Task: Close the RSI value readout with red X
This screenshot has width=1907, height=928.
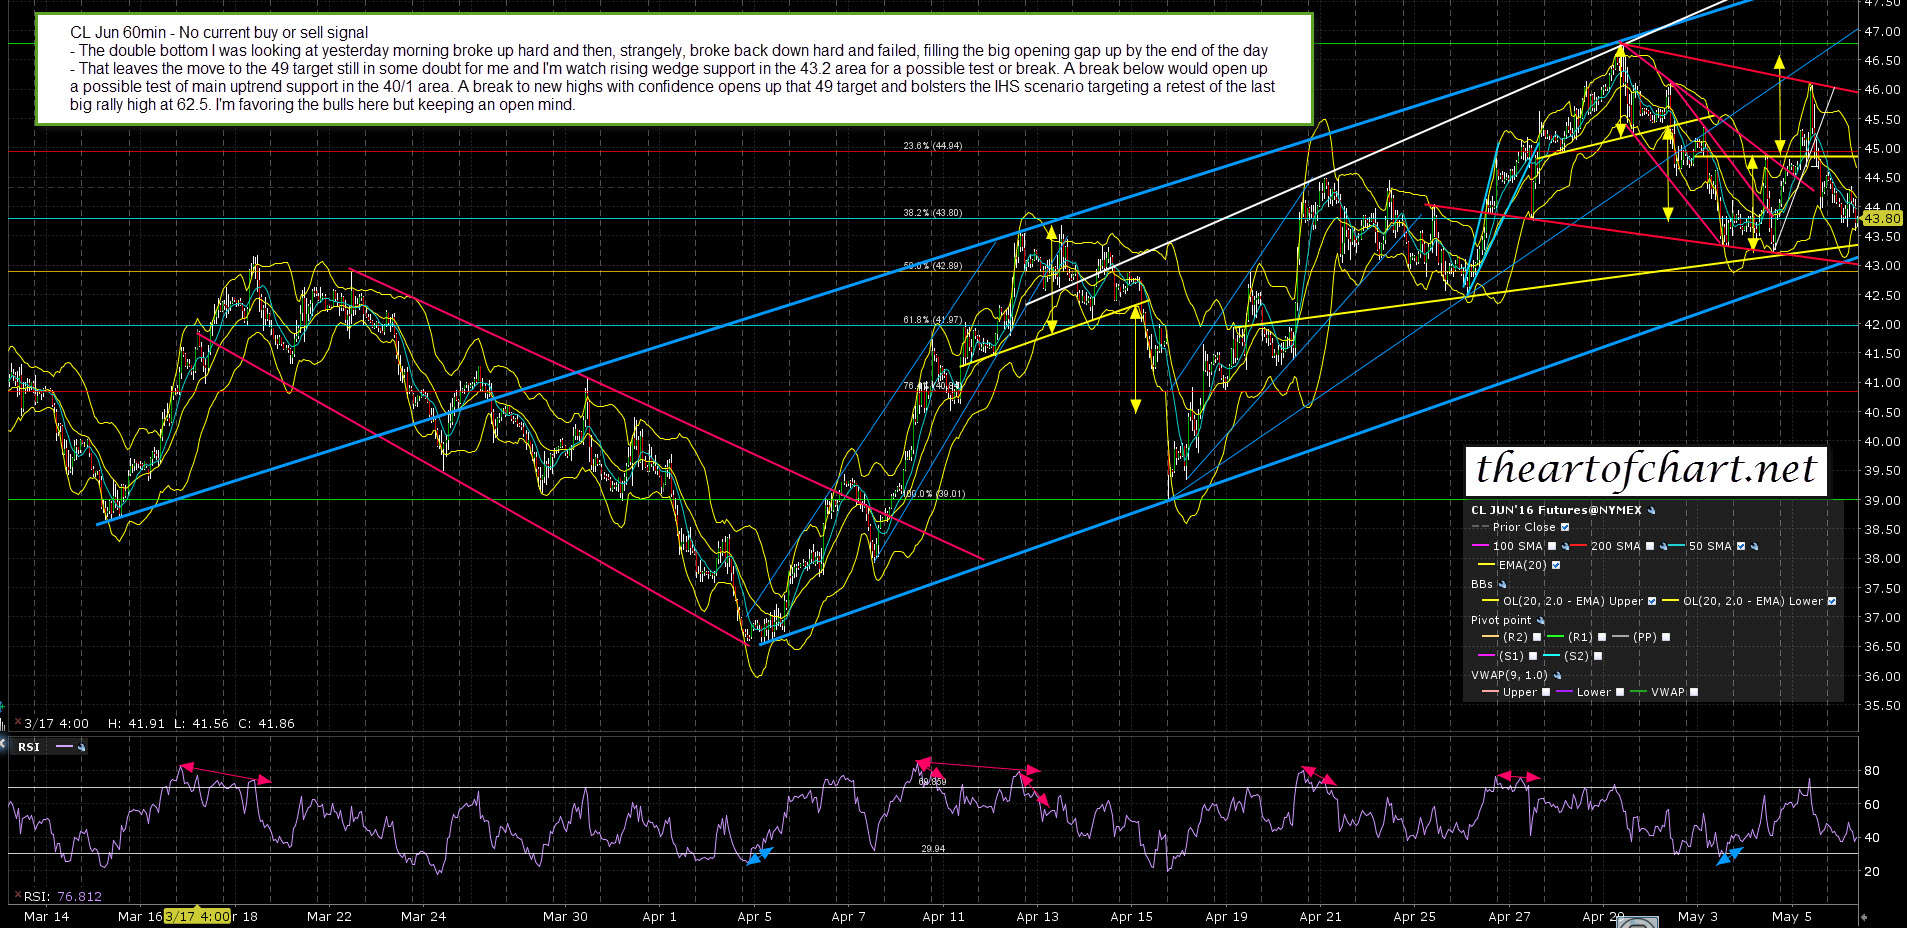Action: pos(17,896)
